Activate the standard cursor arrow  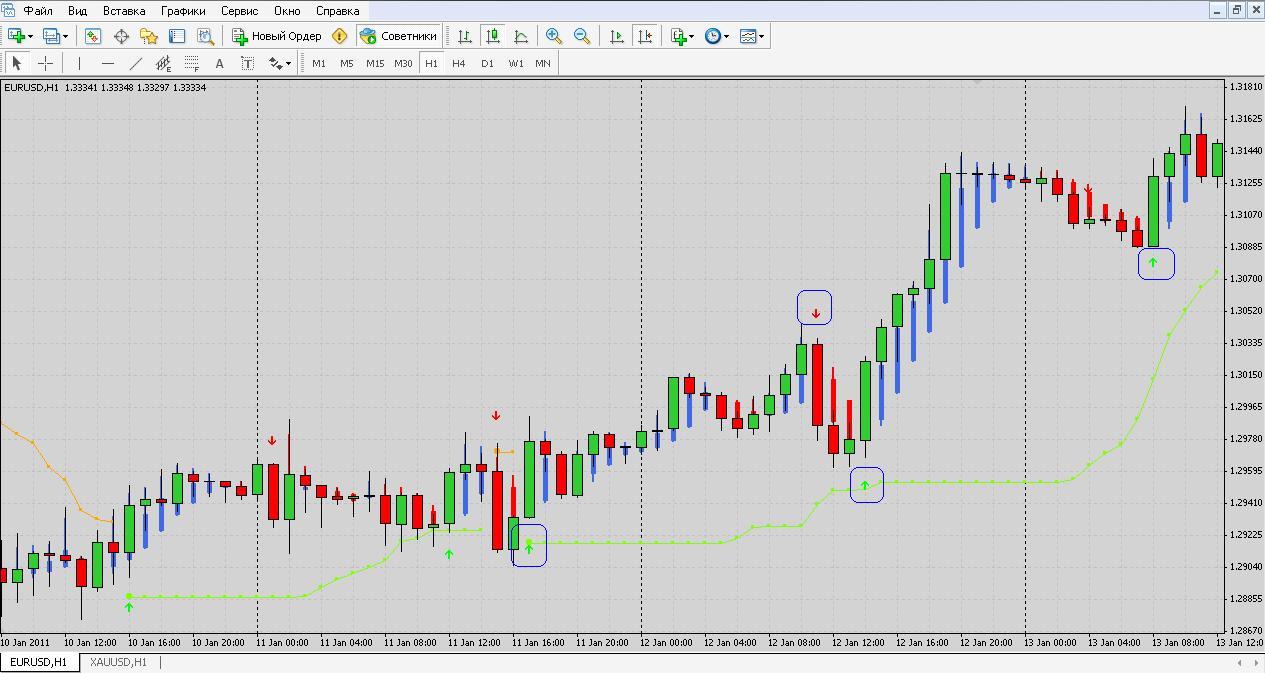pos(17,63)
